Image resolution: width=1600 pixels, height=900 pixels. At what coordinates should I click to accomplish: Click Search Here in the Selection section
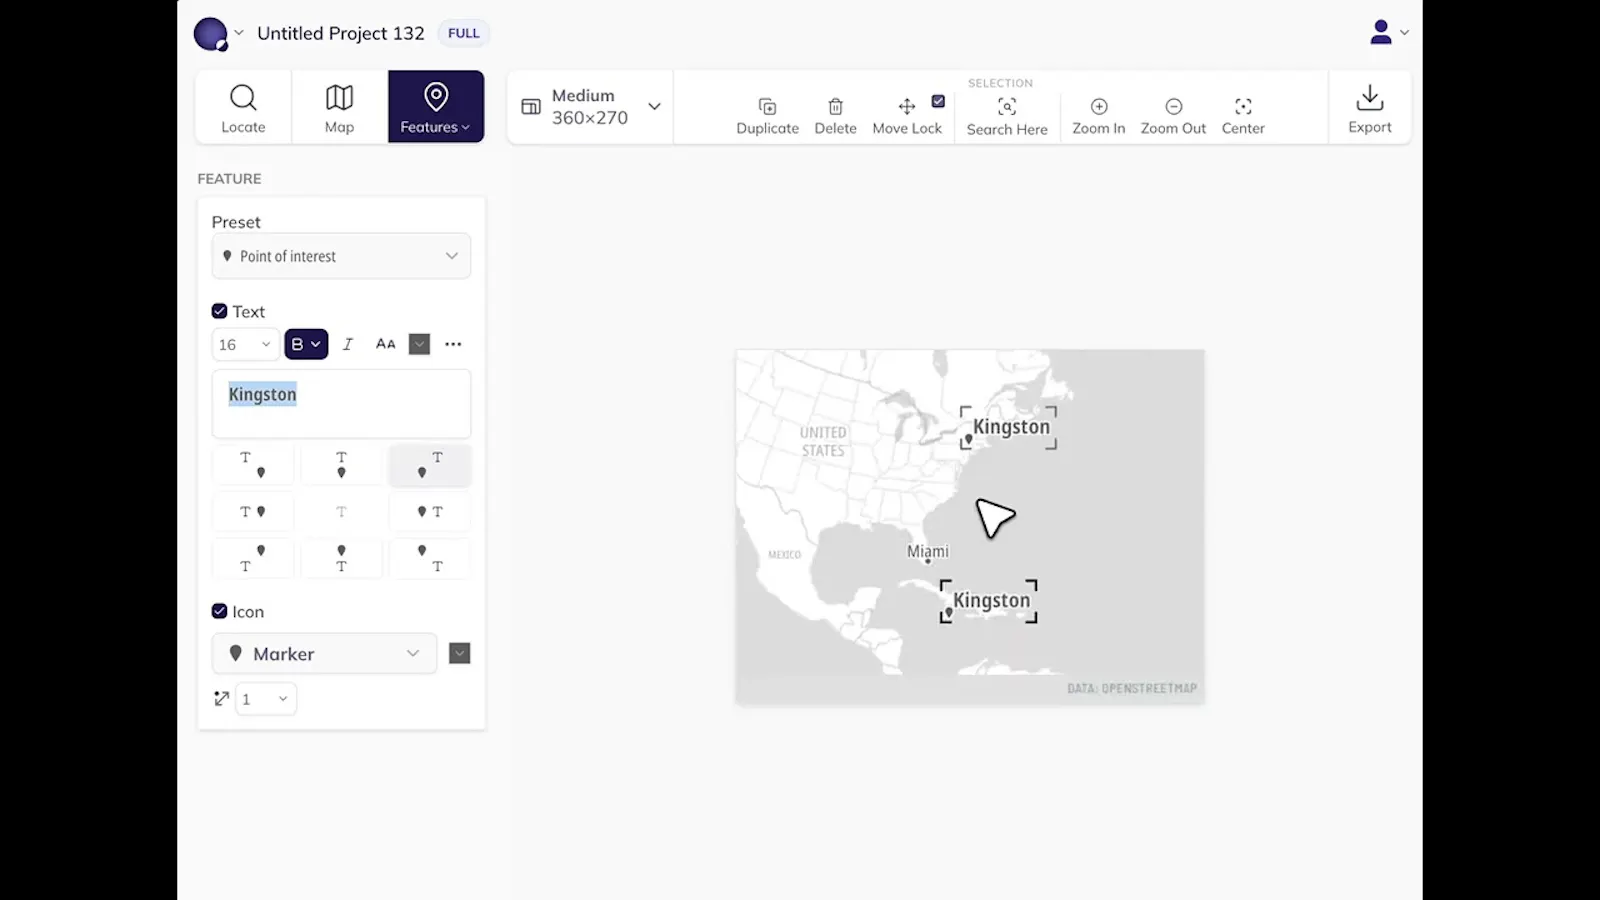[1007, 117]
